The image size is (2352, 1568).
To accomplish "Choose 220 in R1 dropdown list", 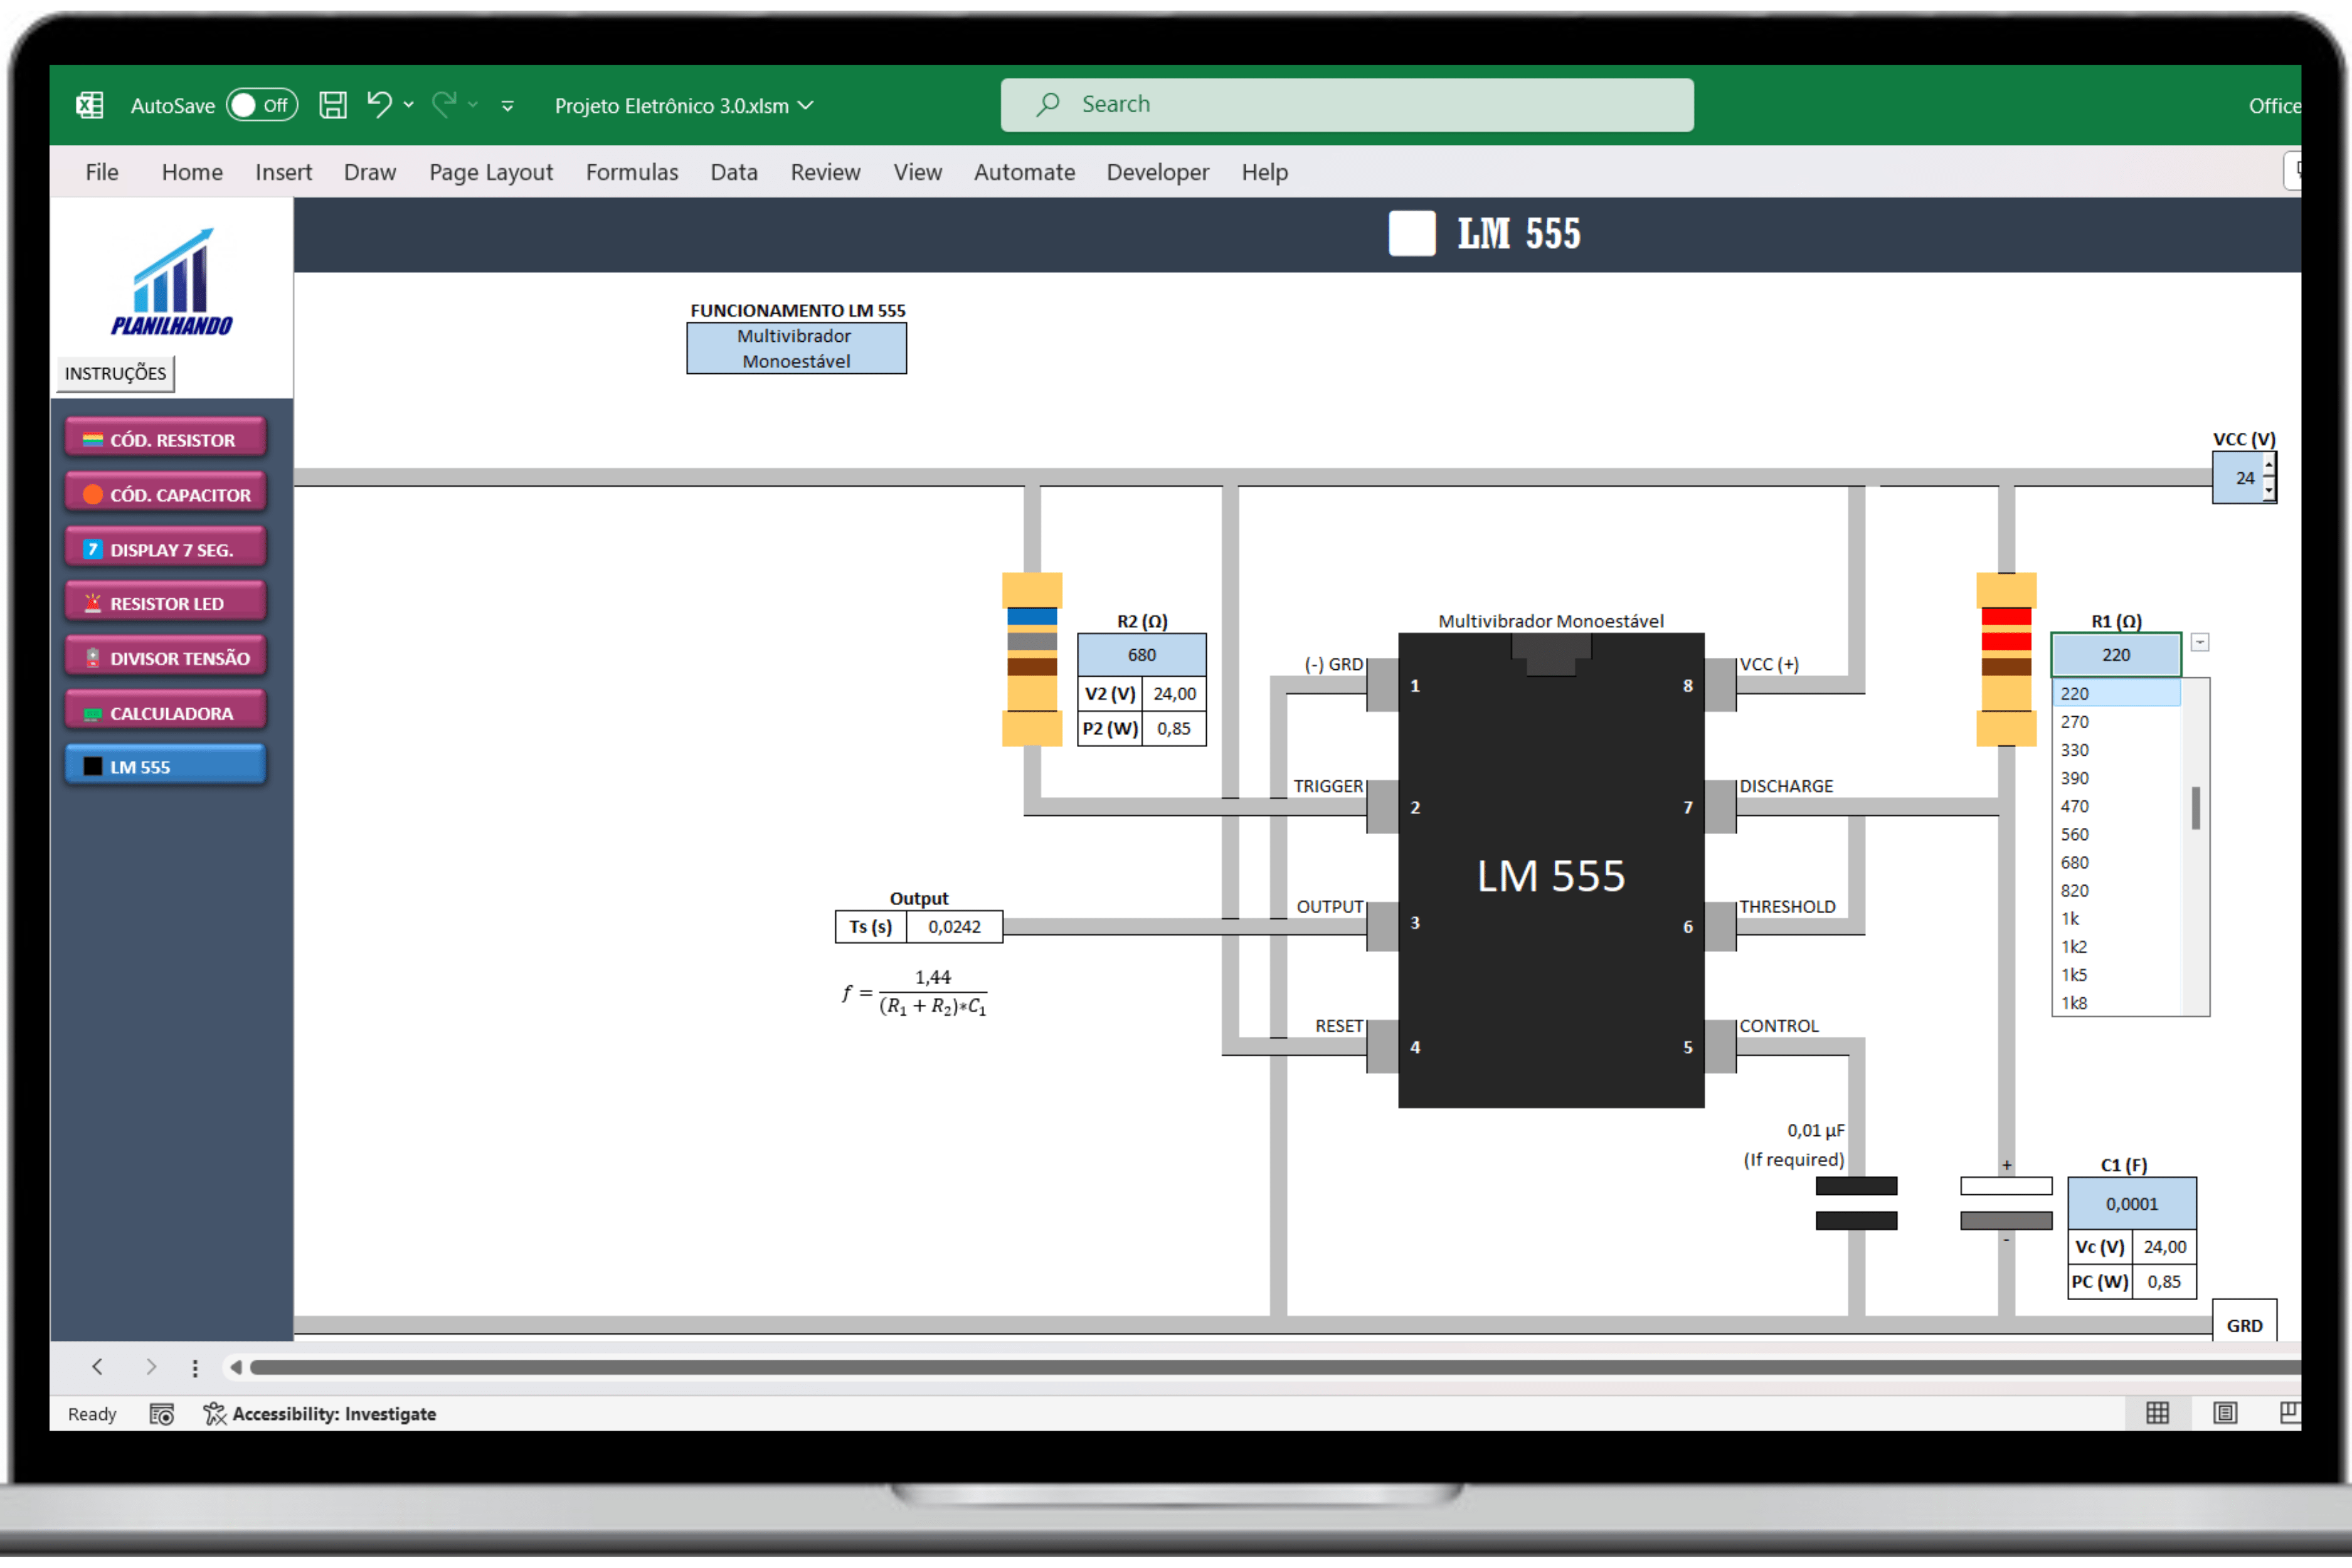I will tap(2116, 693).
